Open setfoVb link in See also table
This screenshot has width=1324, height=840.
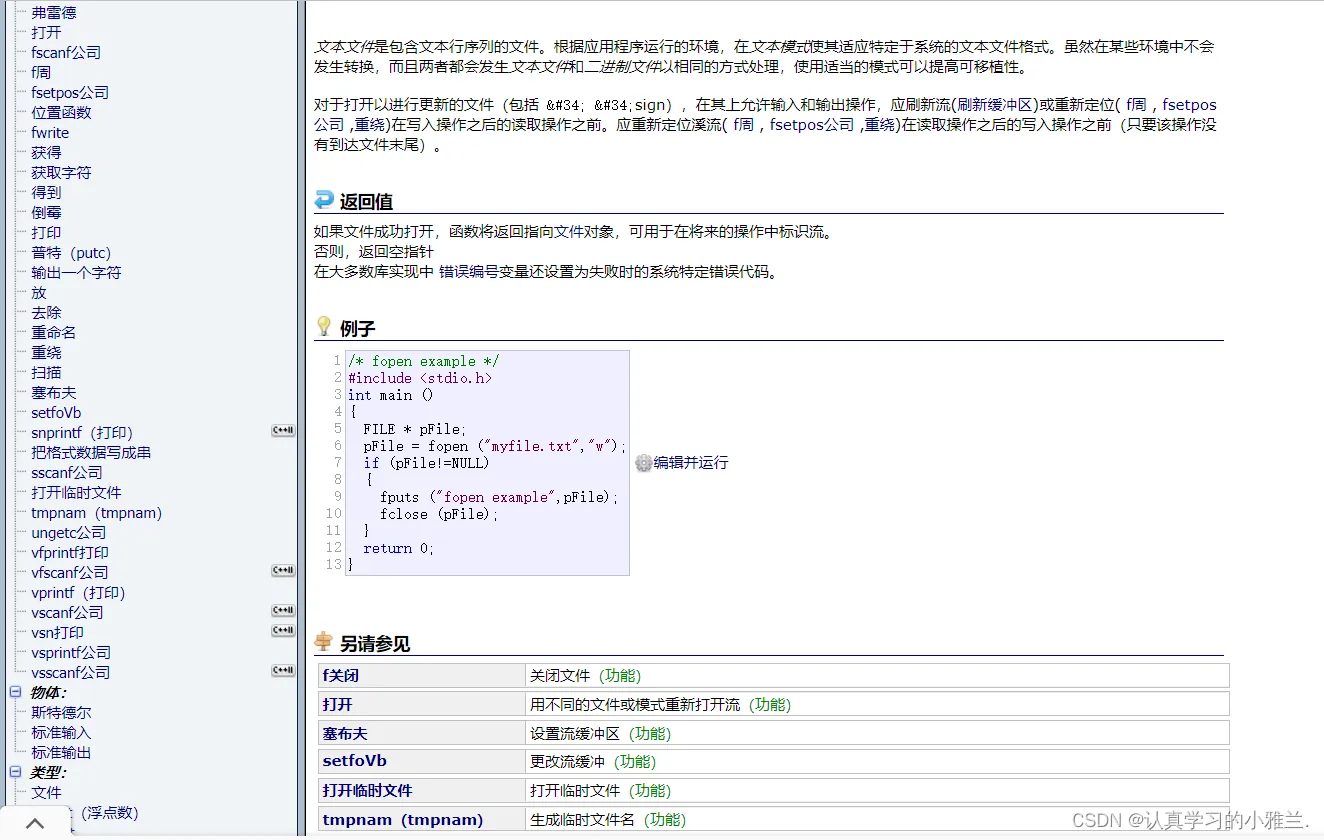click(x=354, y=762)
